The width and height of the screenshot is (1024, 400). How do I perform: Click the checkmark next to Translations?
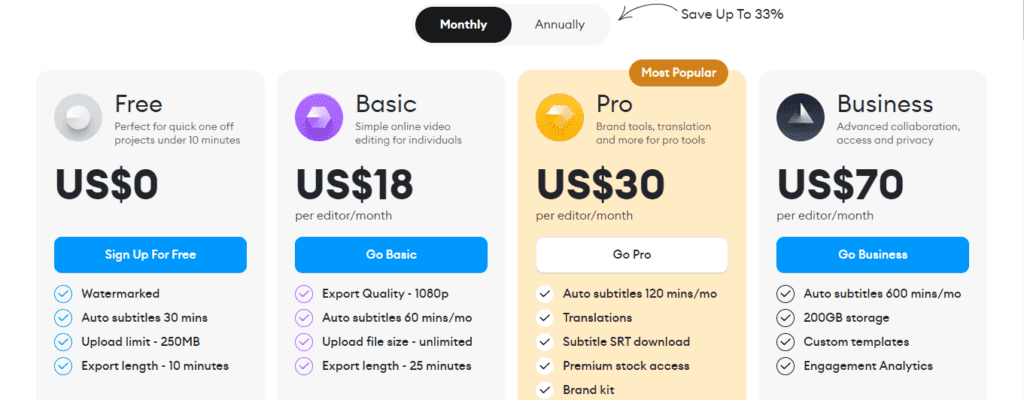[545, 318]
